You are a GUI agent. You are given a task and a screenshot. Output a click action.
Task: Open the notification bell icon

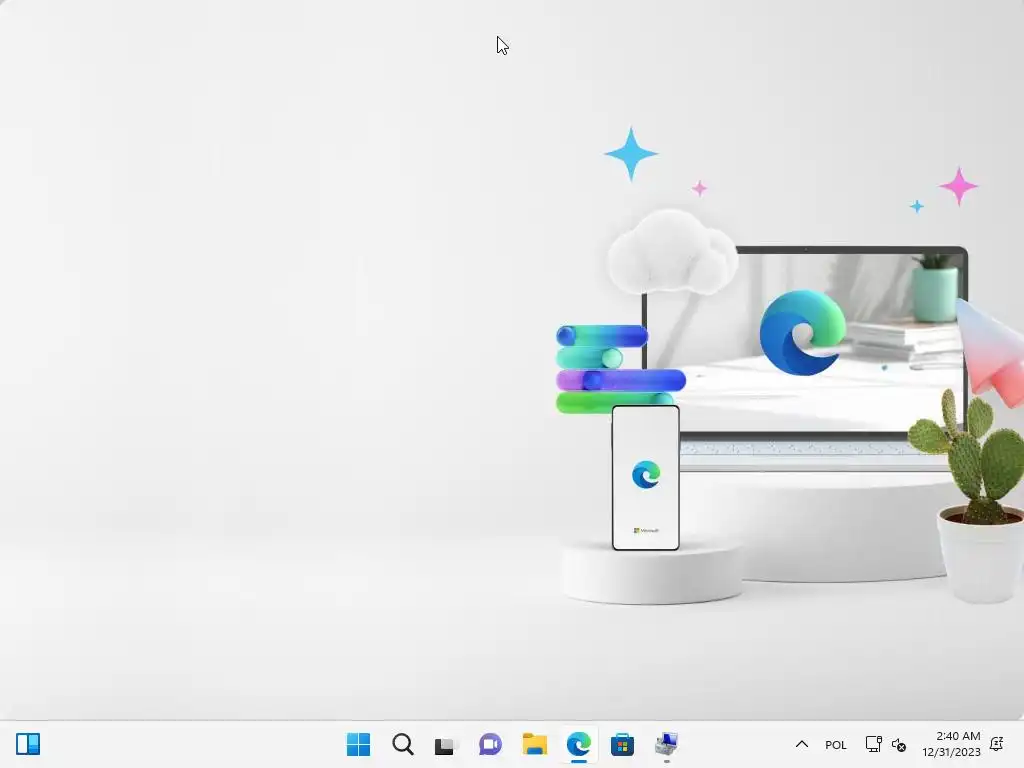click(x=997, y=744)
